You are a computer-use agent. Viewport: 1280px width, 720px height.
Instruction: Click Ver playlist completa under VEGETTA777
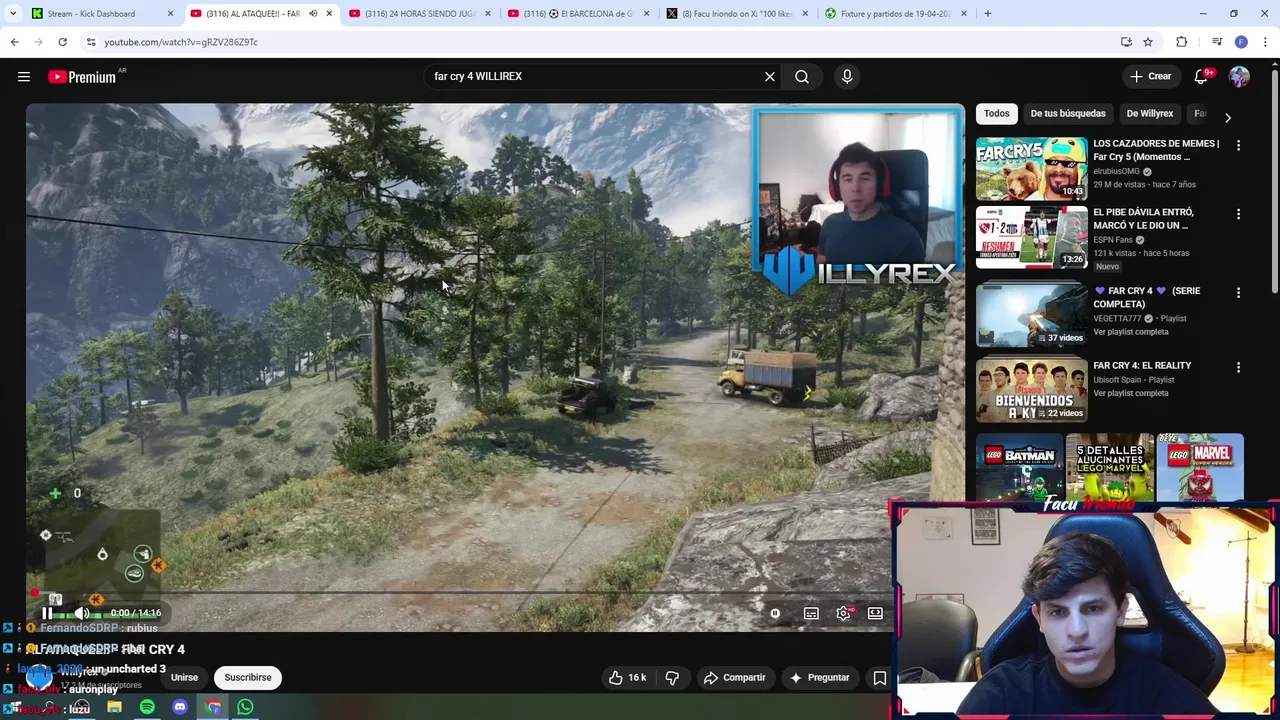tap(1131, 332)
